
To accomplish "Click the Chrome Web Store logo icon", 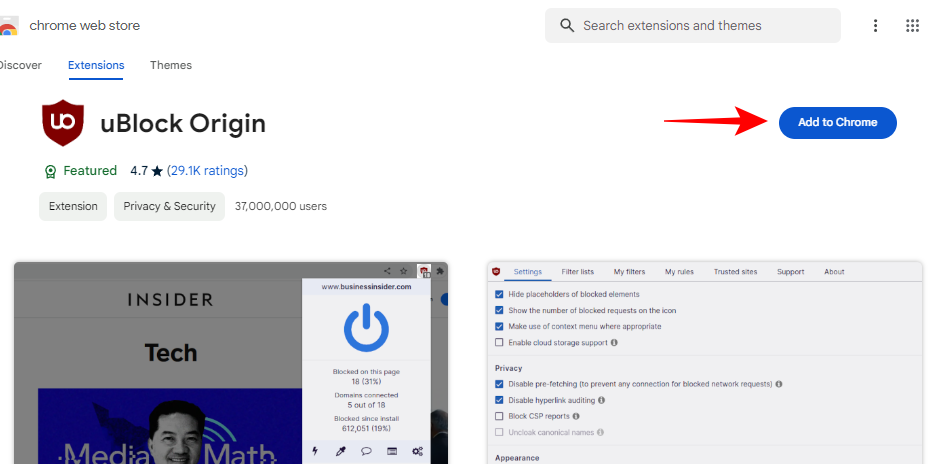I will pos(8,26).
